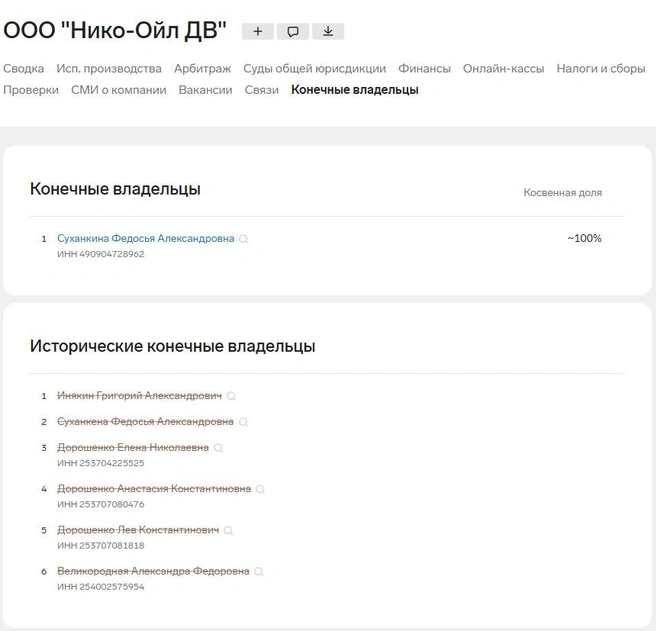Open historical owner Великородная Александра Федоровна
Image resolution: width=656 pixels, height=631 pixels.
coord(153,571)
